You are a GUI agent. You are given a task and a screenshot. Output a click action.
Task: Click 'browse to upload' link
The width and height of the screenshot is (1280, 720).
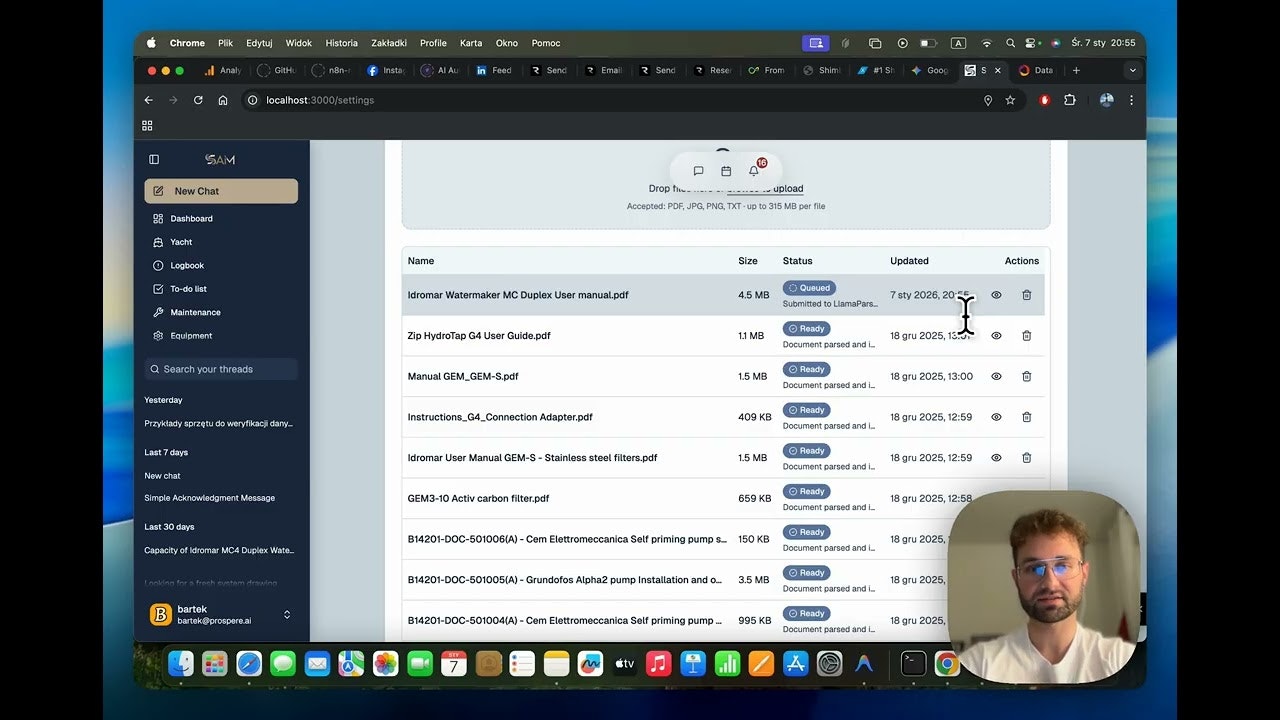(x=765, y=189)
